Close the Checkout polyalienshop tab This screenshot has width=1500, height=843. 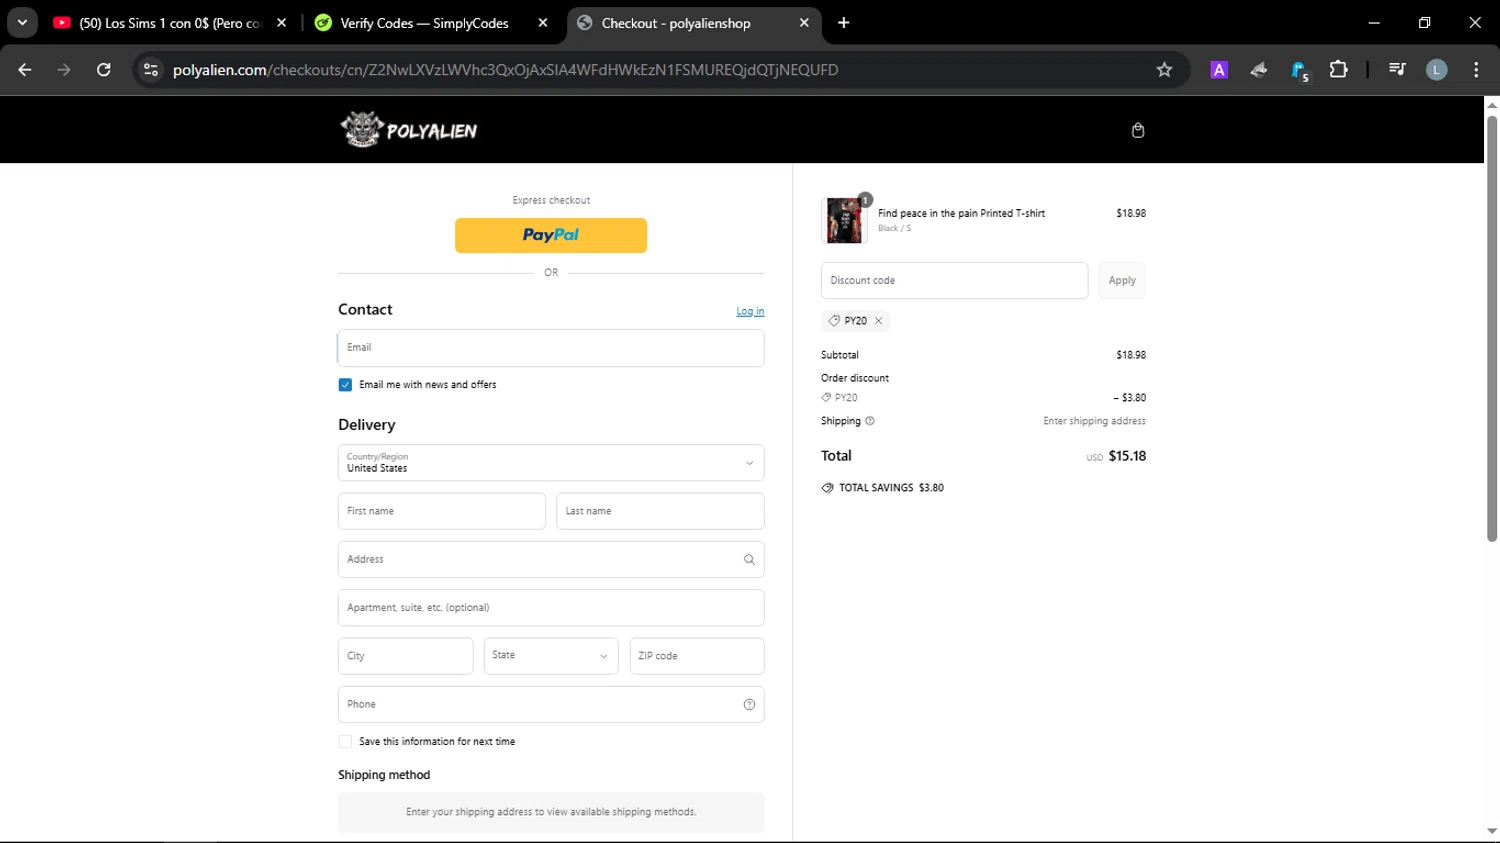click(x=804, y=23)
